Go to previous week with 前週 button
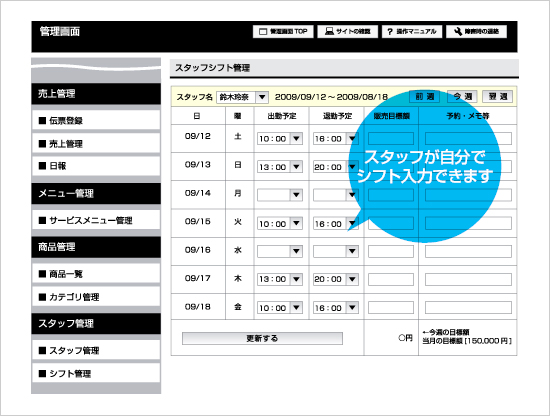 click(x=425, y=96)
